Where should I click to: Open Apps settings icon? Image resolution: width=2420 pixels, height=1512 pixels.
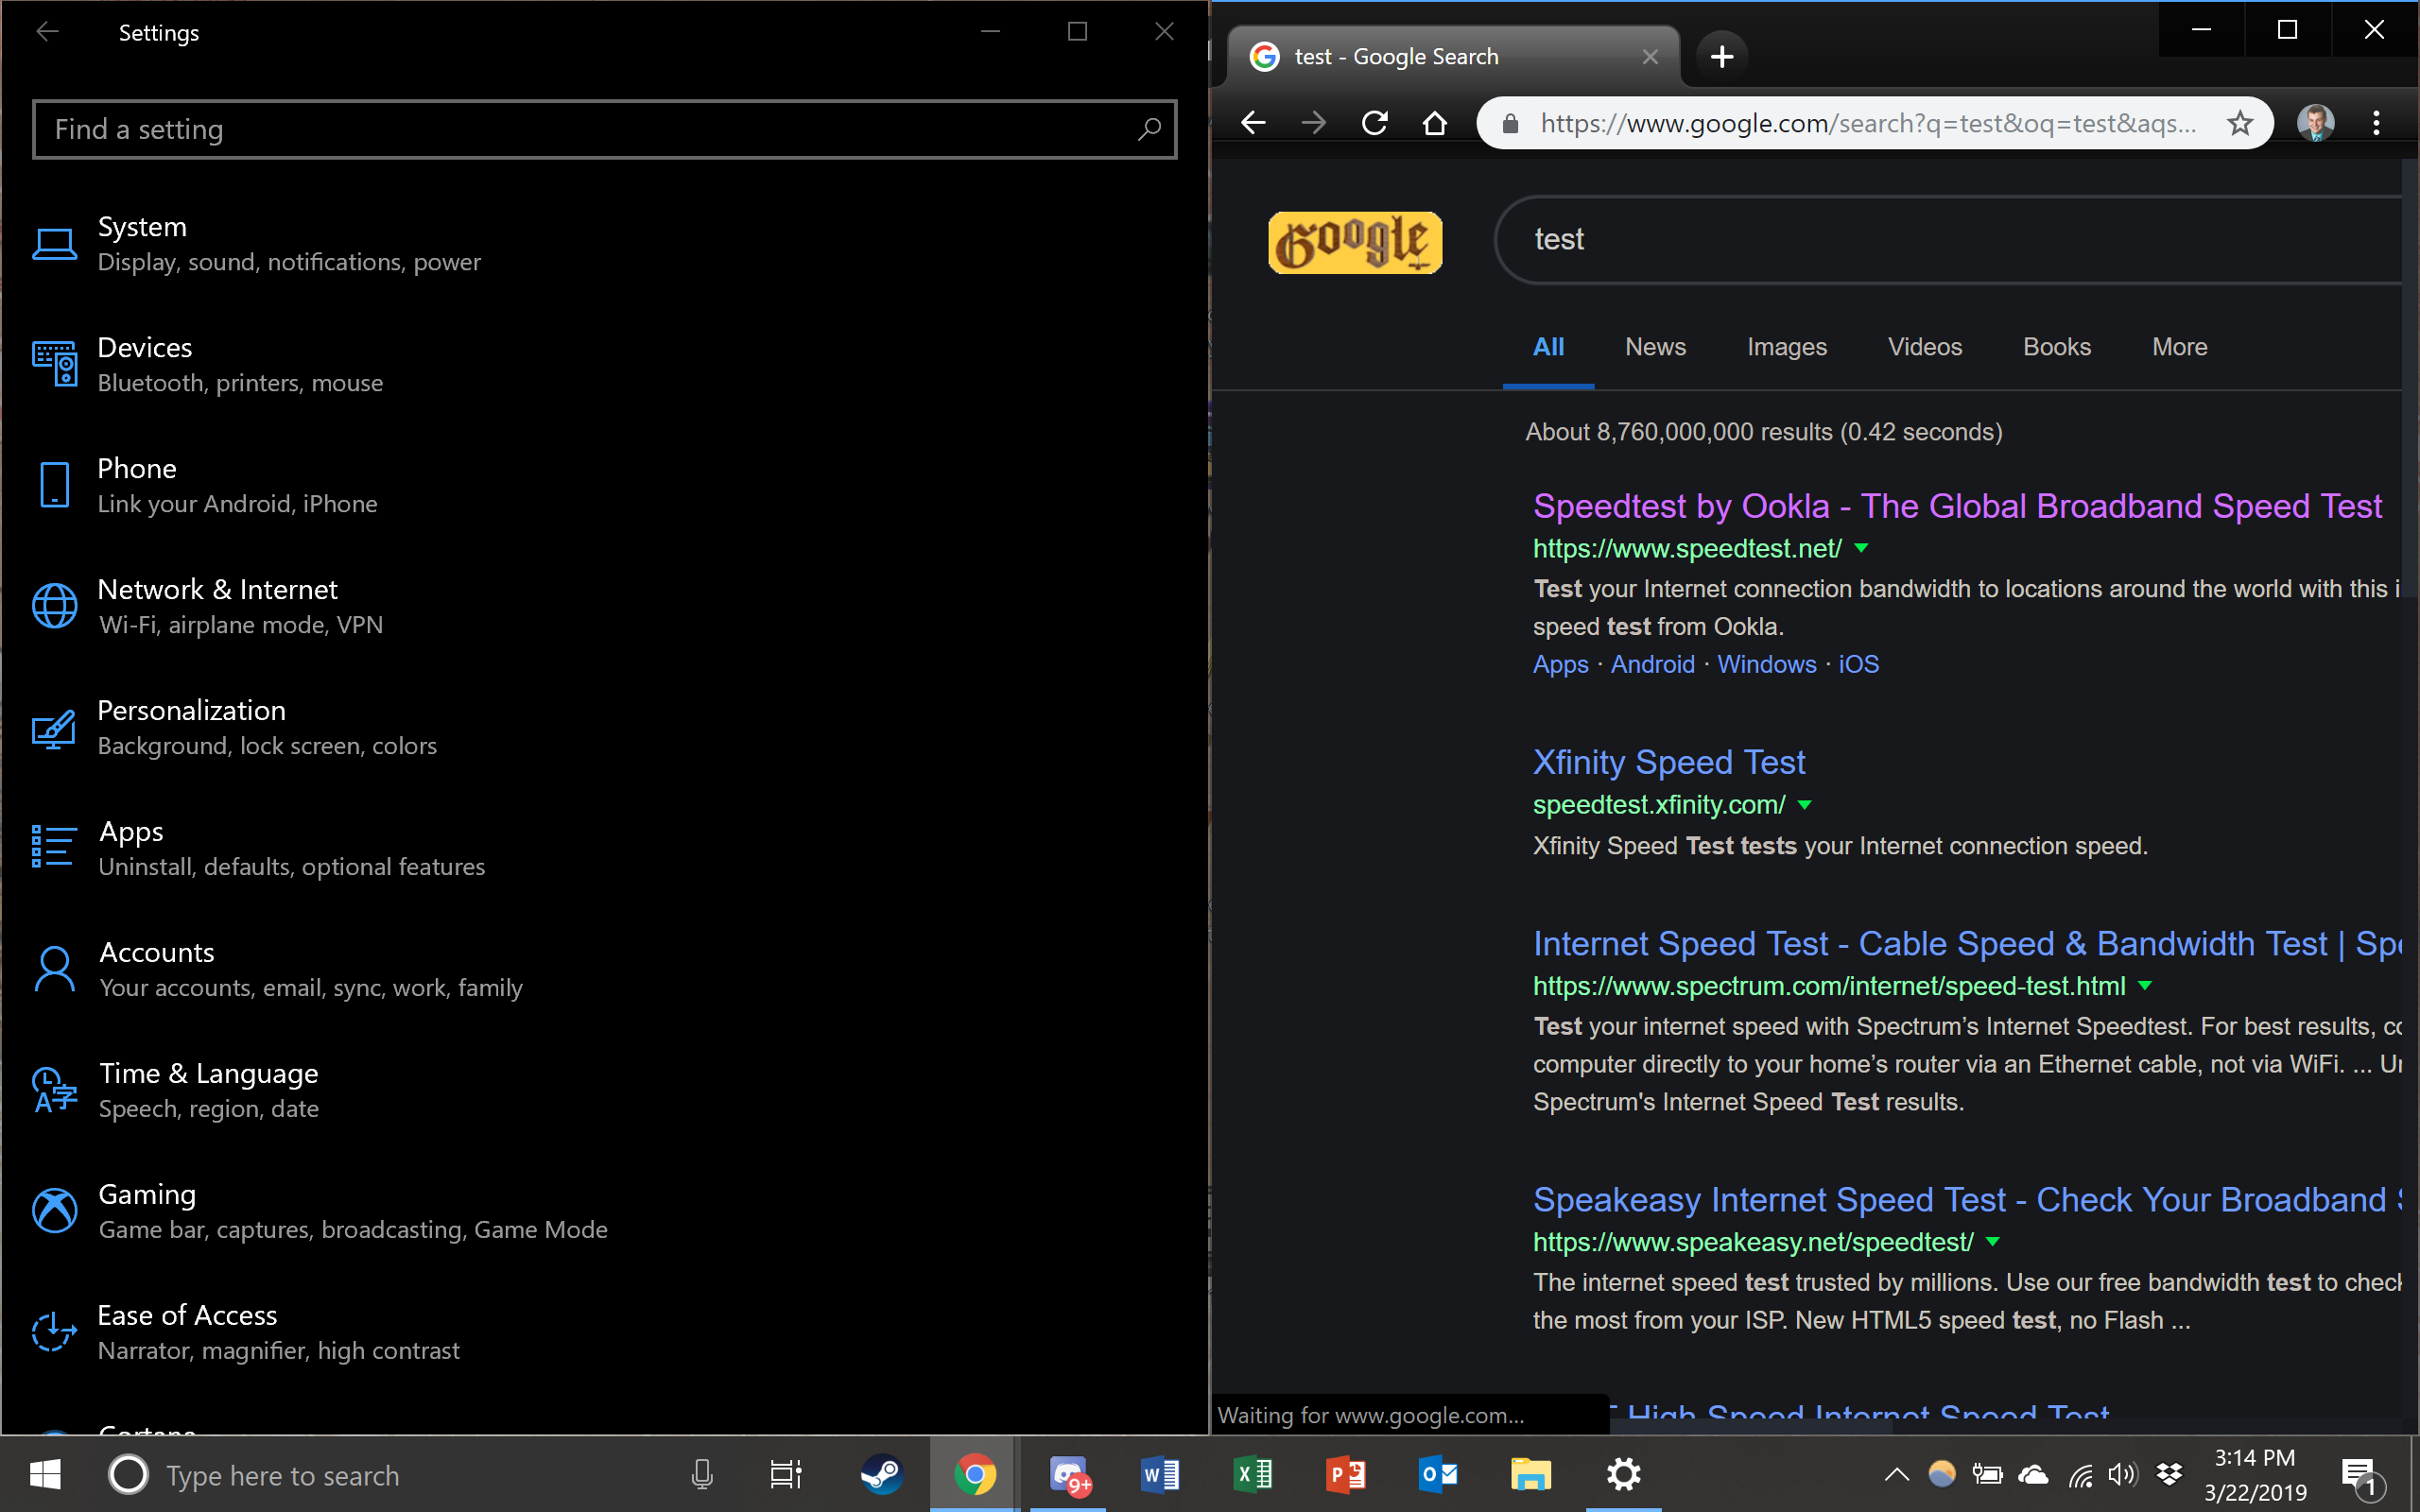54,847
